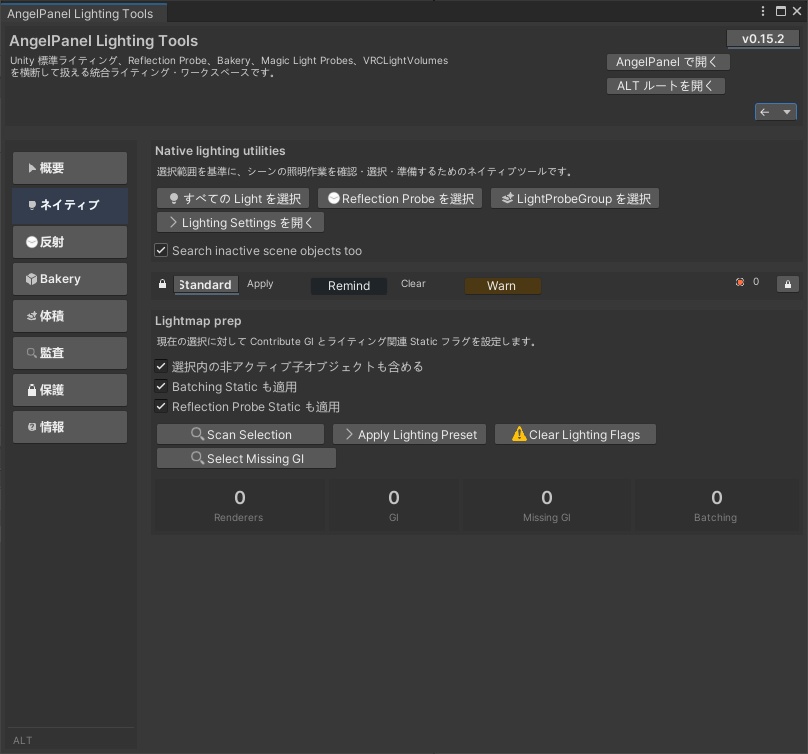Select the 概要 tab in the sidebar

pos(69,167)
